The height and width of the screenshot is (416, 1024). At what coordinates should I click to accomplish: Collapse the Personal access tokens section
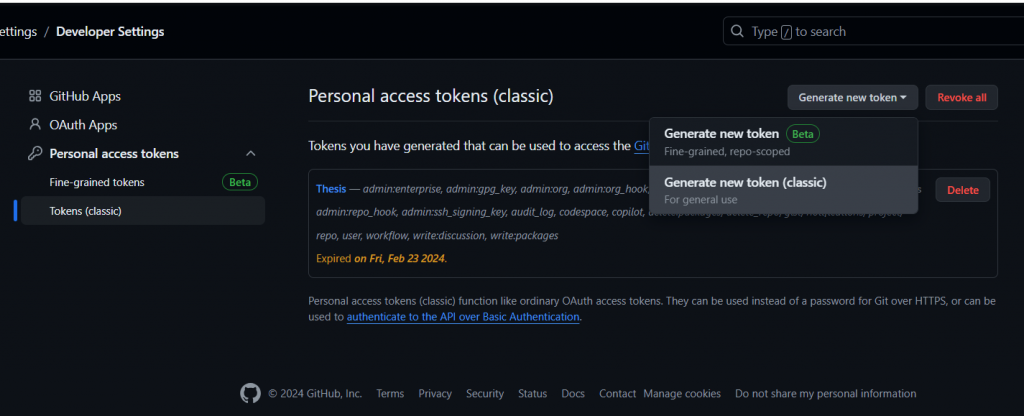pyautogui.click(x=251, y=154)
